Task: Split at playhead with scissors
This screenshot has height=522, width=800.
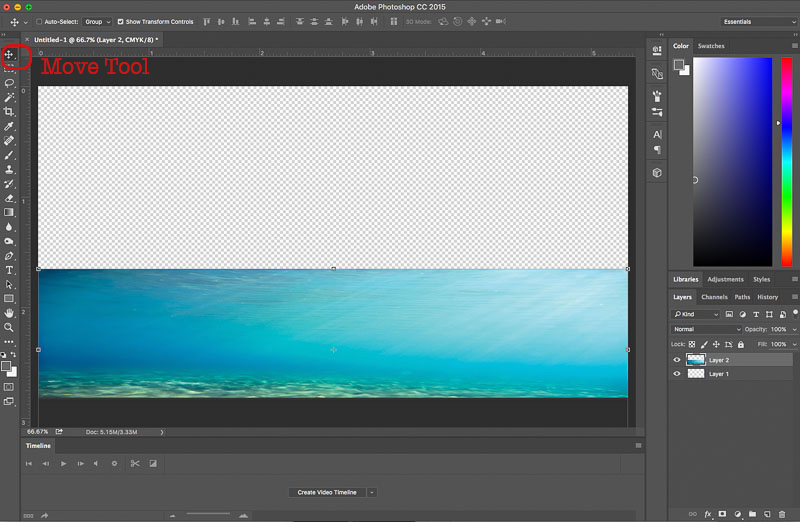Action: pyautogui.click(x=135, y=464)
